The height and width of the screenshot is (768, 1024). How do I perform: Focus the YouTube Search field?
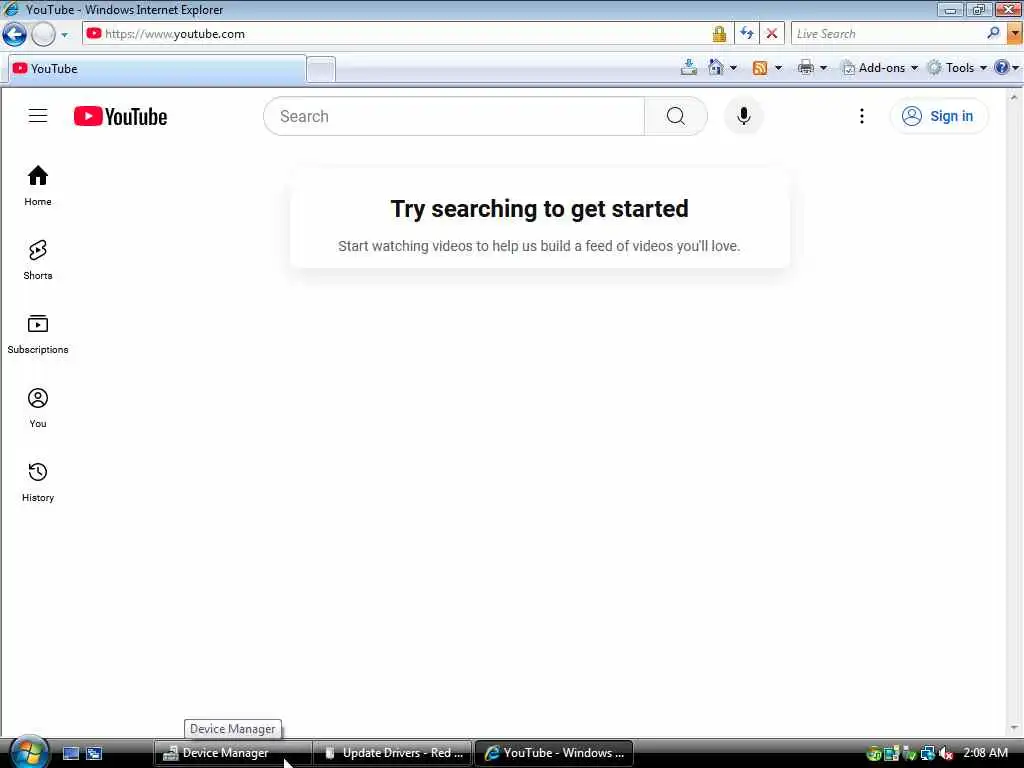[454, 116]
